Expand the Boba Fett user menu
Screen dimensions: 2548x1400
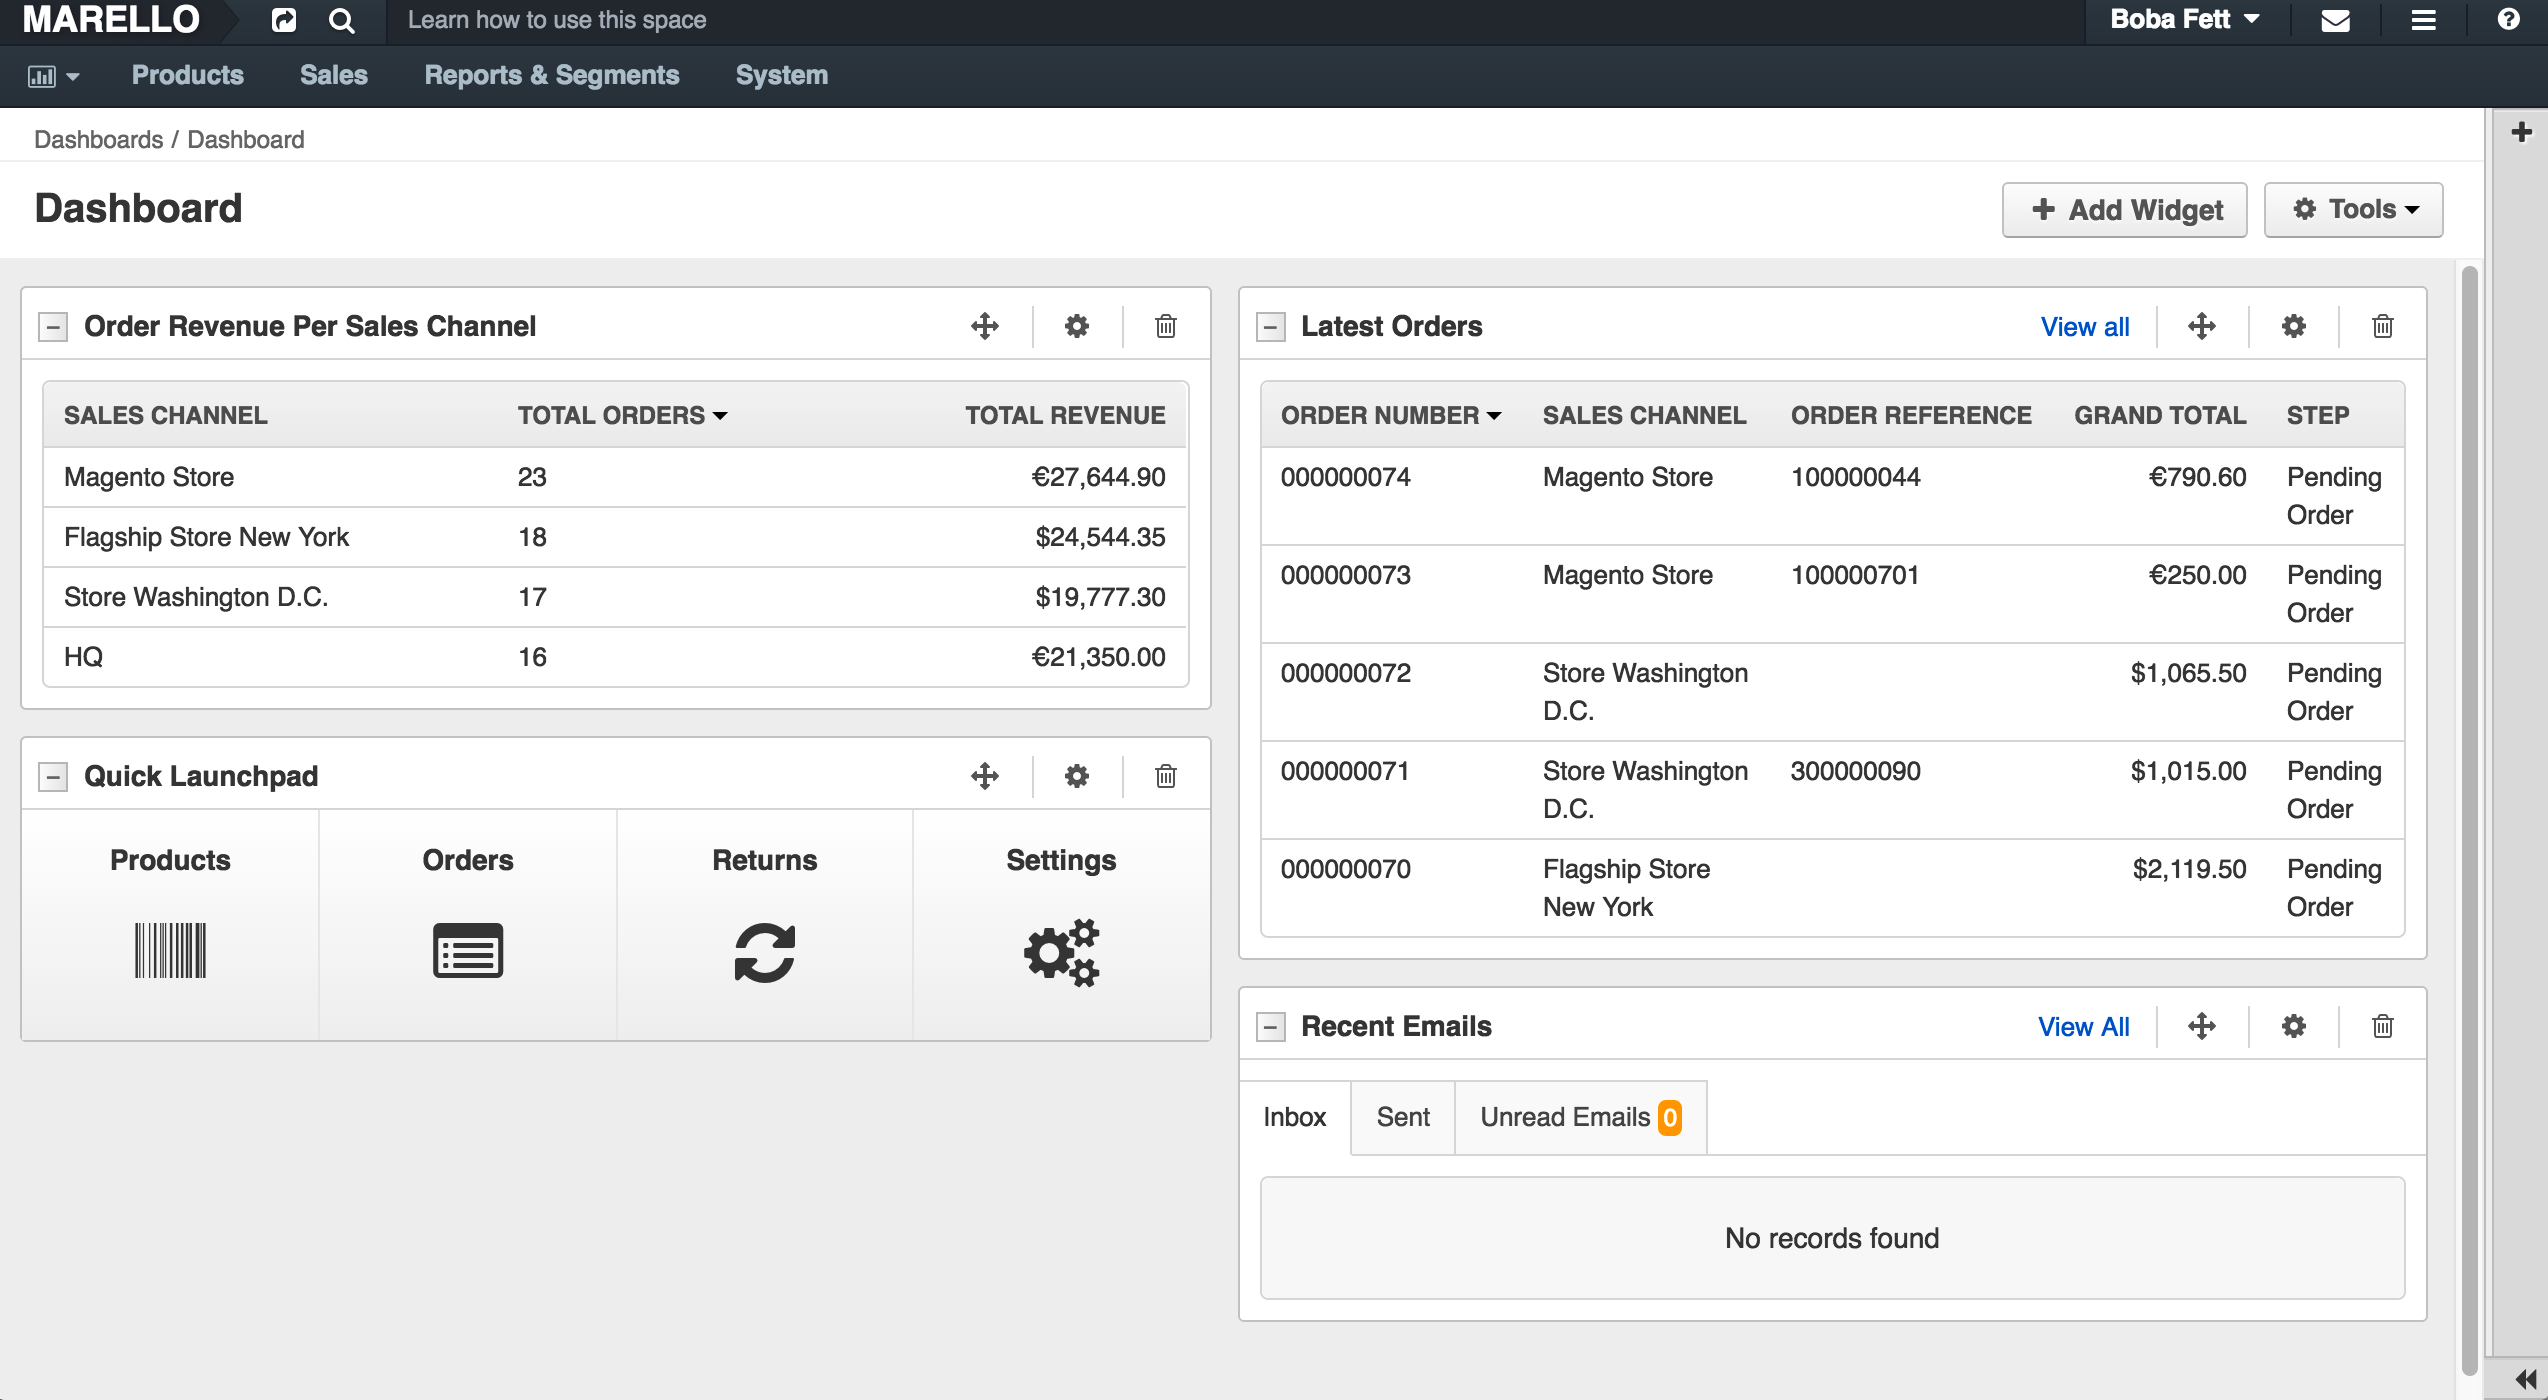point(2185,20)
